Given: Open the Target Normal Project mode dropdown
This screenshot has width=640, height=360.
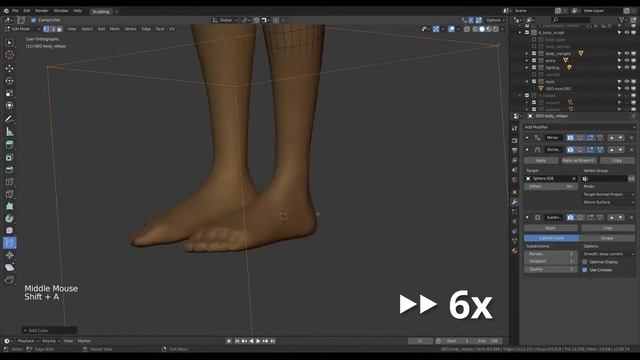Looking at the screenshot, I should 608,194.
